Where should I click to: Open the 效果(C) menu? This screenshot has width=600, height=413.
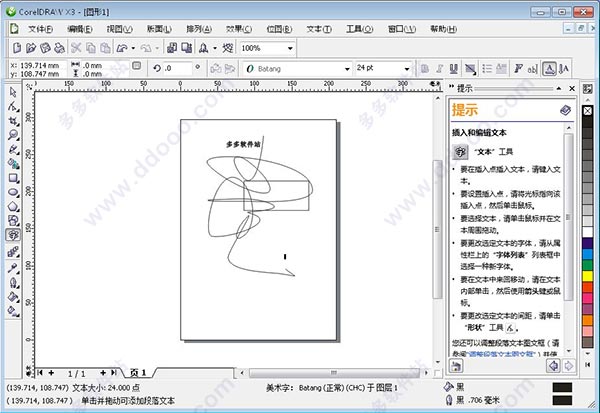point(239,29)
